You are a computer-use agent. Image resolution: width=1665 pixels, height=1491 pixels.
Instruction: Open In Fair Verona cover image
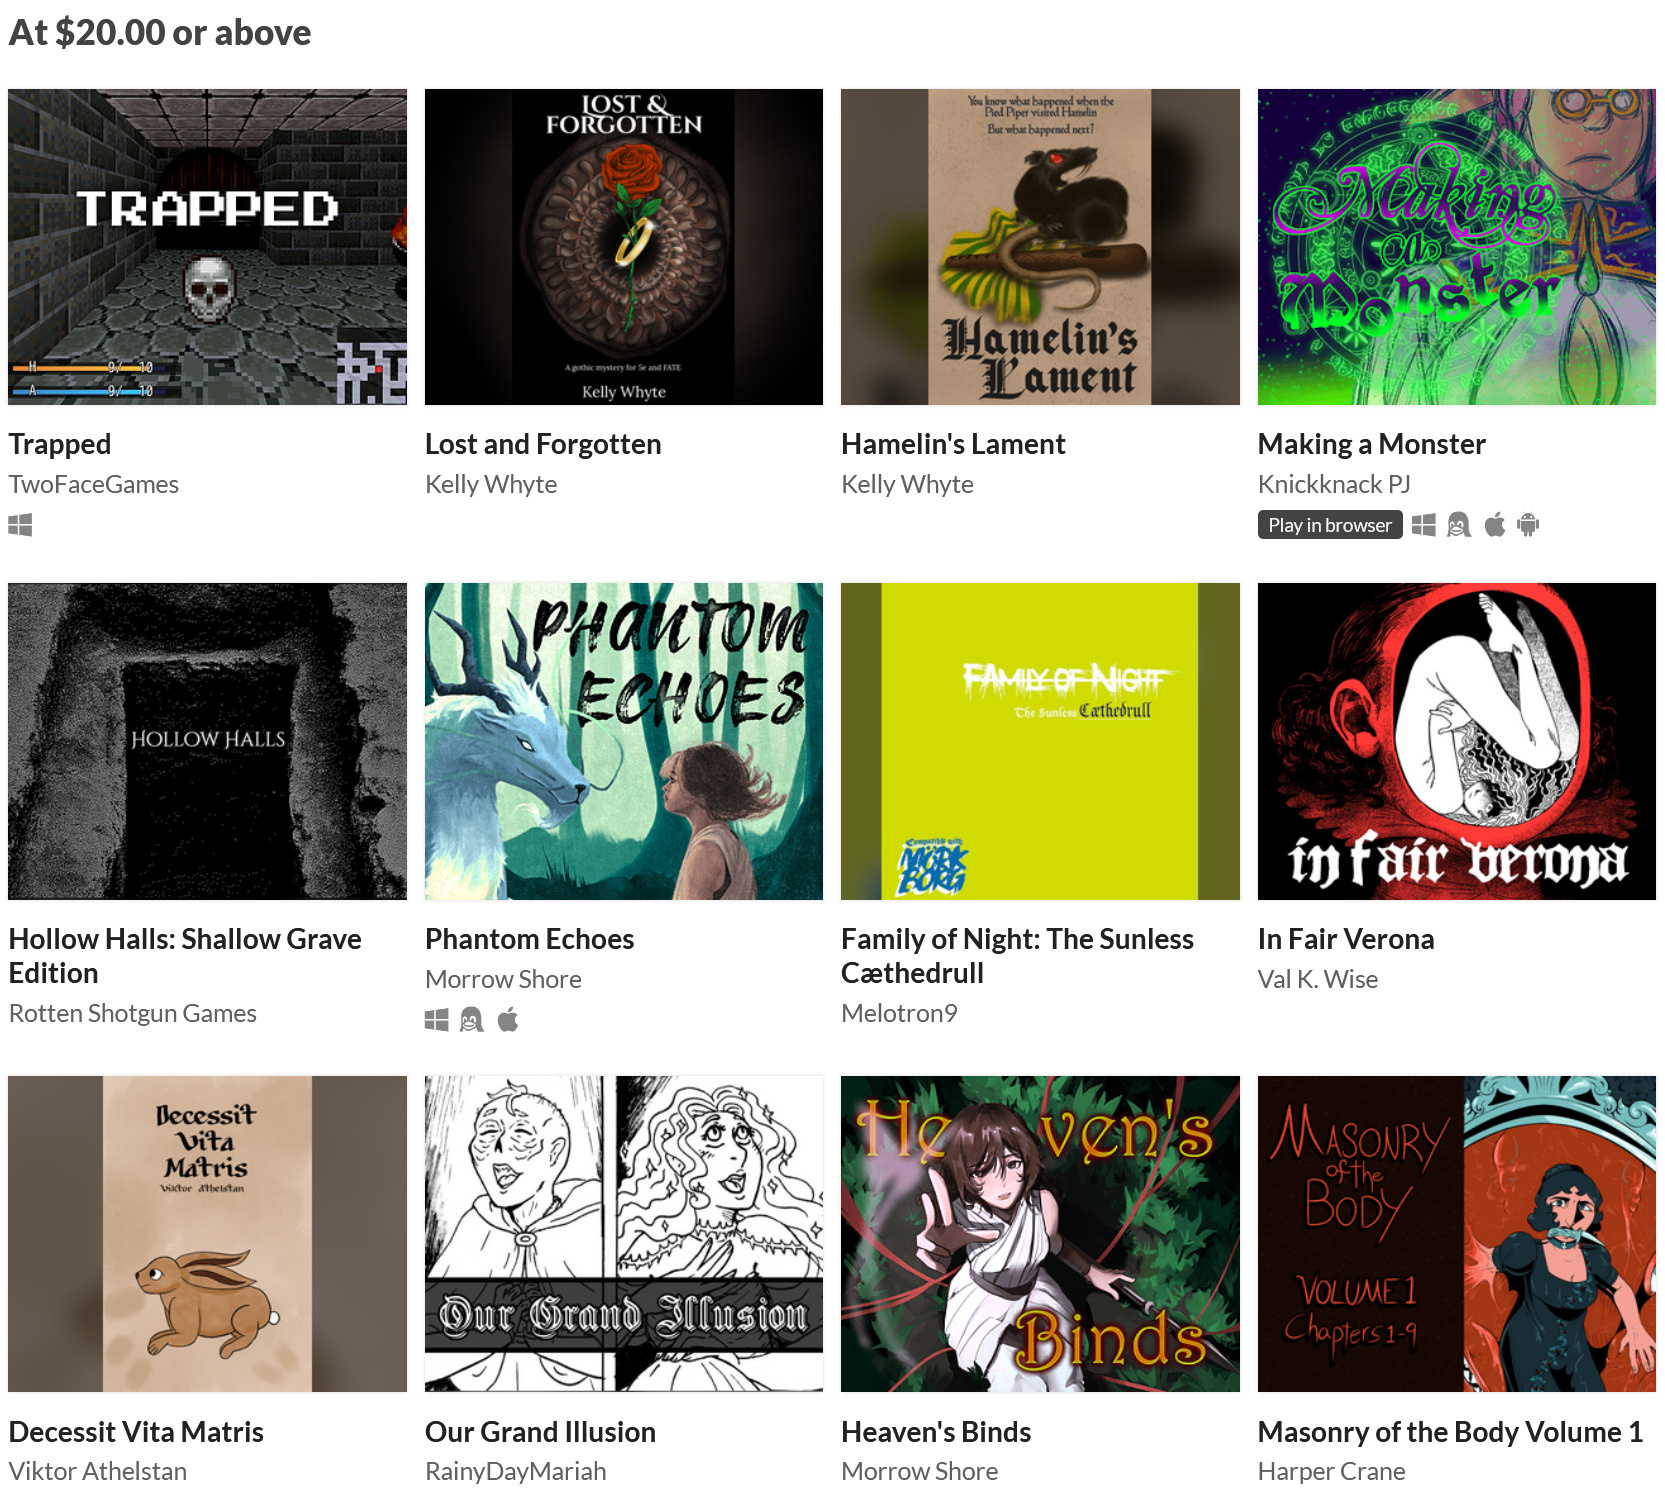pos(1457,741)
